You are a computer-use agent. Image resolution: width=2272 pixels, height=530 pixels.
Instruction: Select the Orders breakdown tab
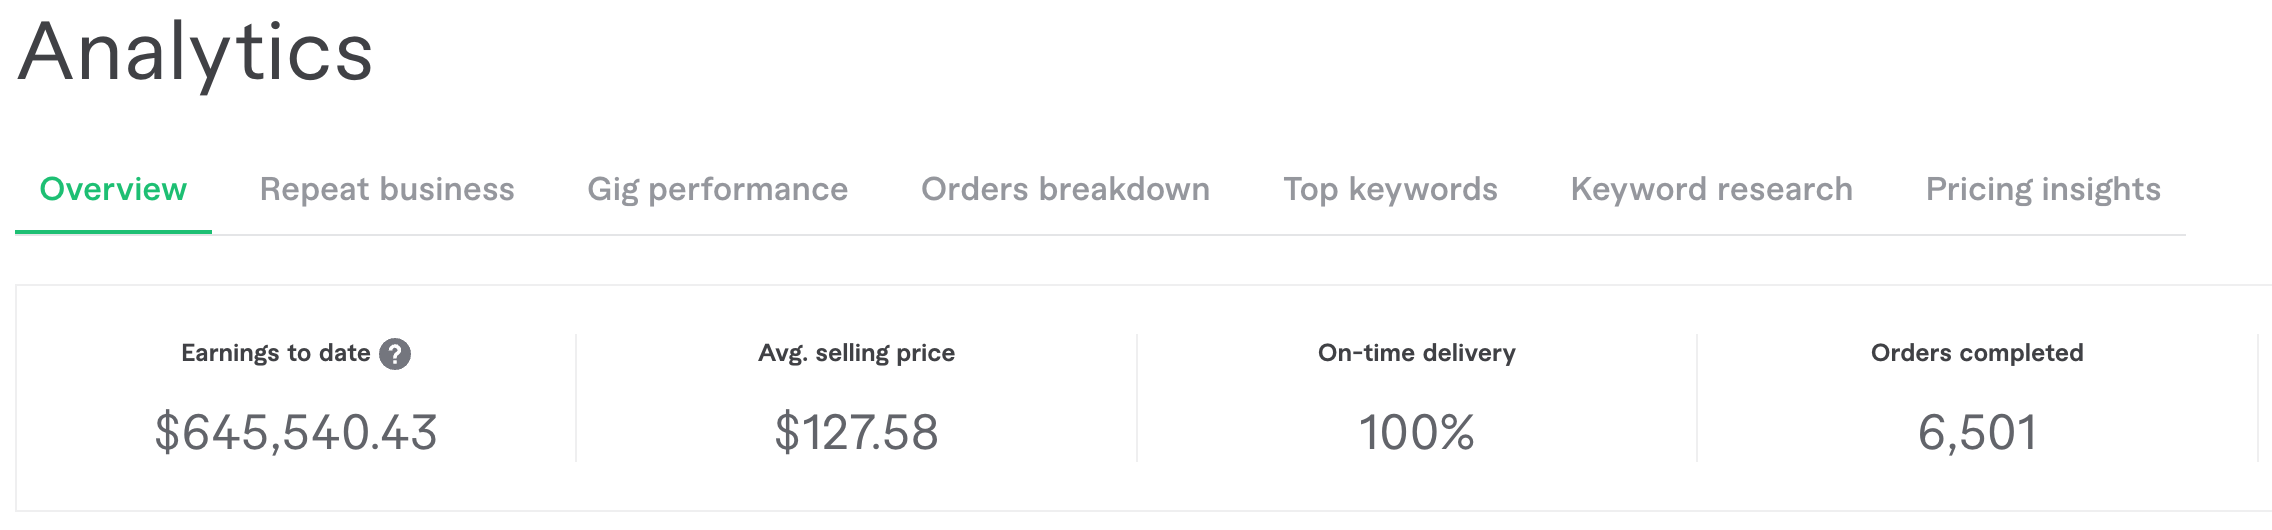click(x=1065, y=189)
